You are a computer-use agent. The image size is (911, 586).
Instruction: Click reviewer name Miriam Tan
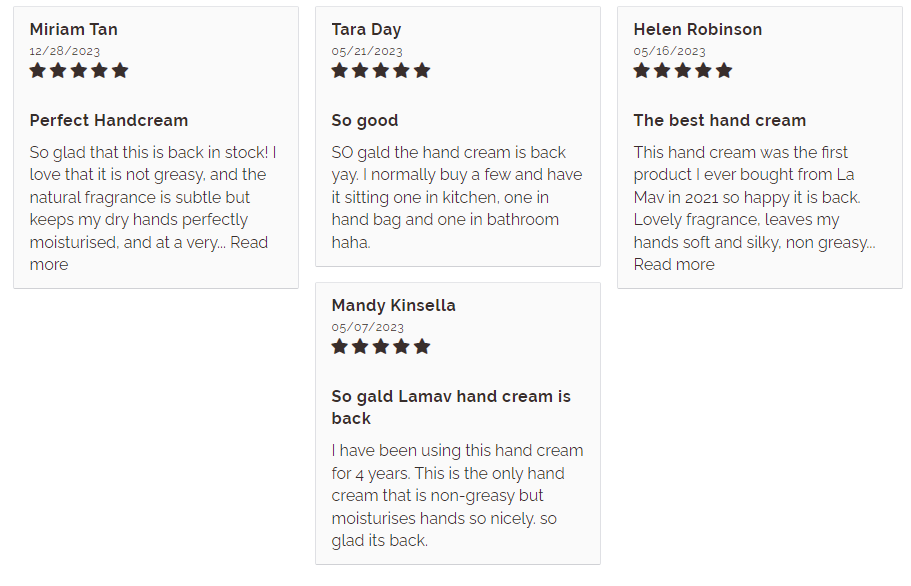74,29
